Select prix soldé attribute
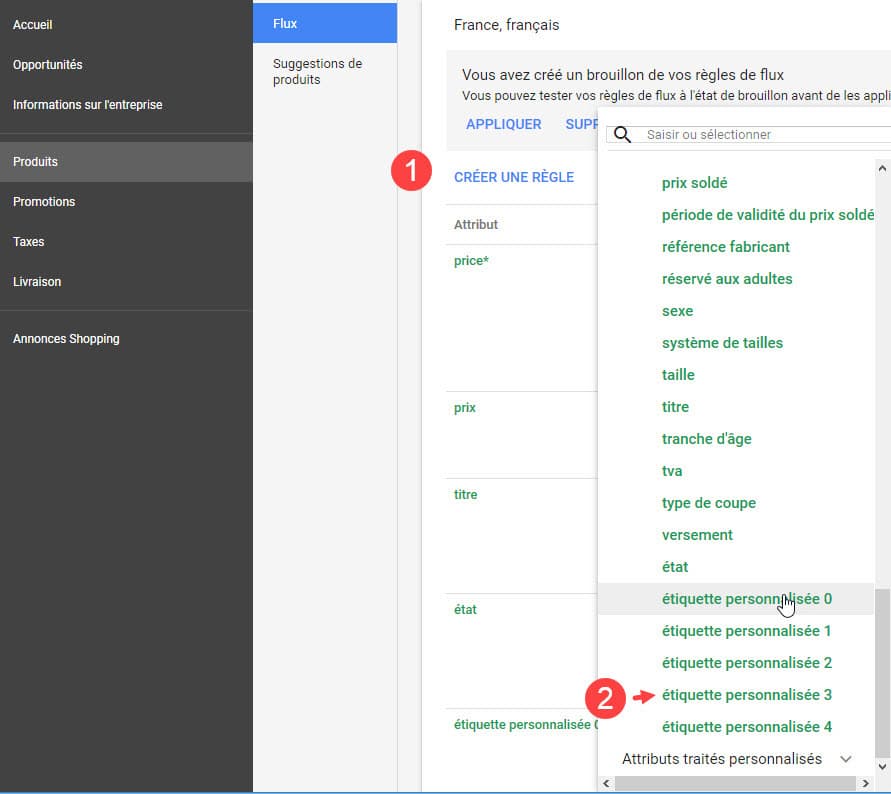The image size is (891, 794). click(694, 183)
